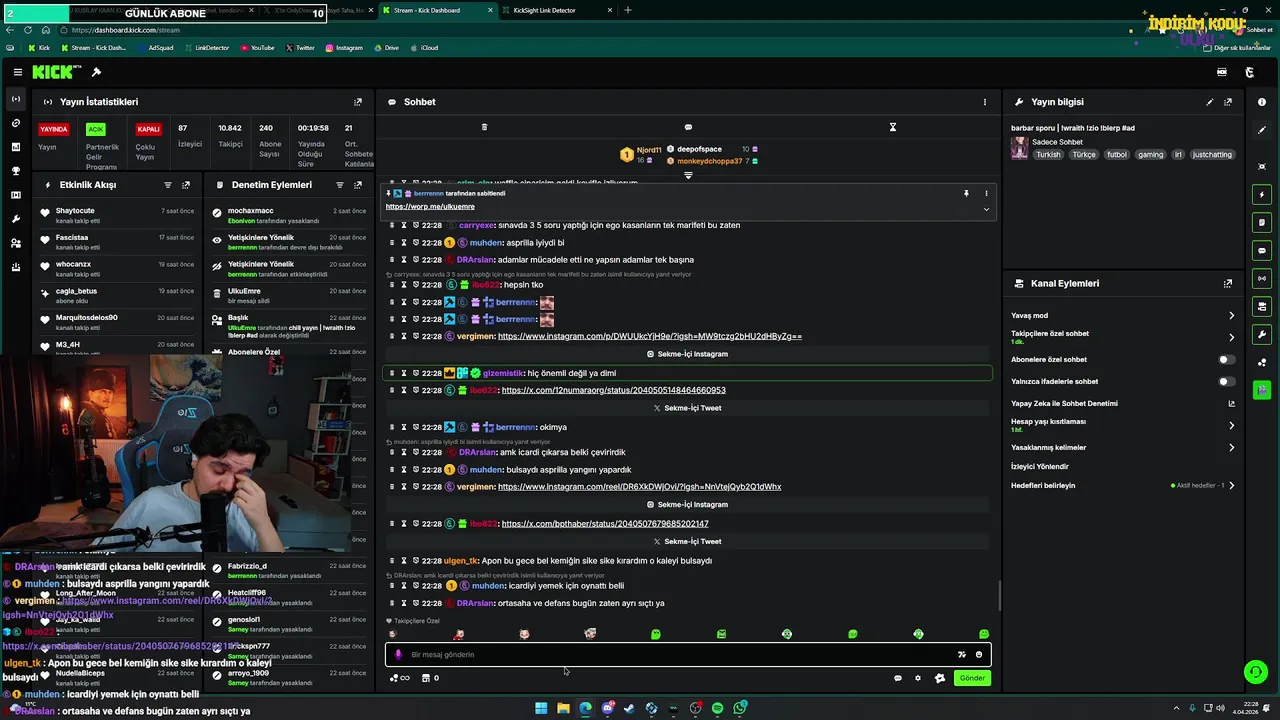Open the x.com 12numaraorg status link
Image resolution: width=1280 pixels, height=720 pixels.
pyautogui.click(x=613, y=390)
